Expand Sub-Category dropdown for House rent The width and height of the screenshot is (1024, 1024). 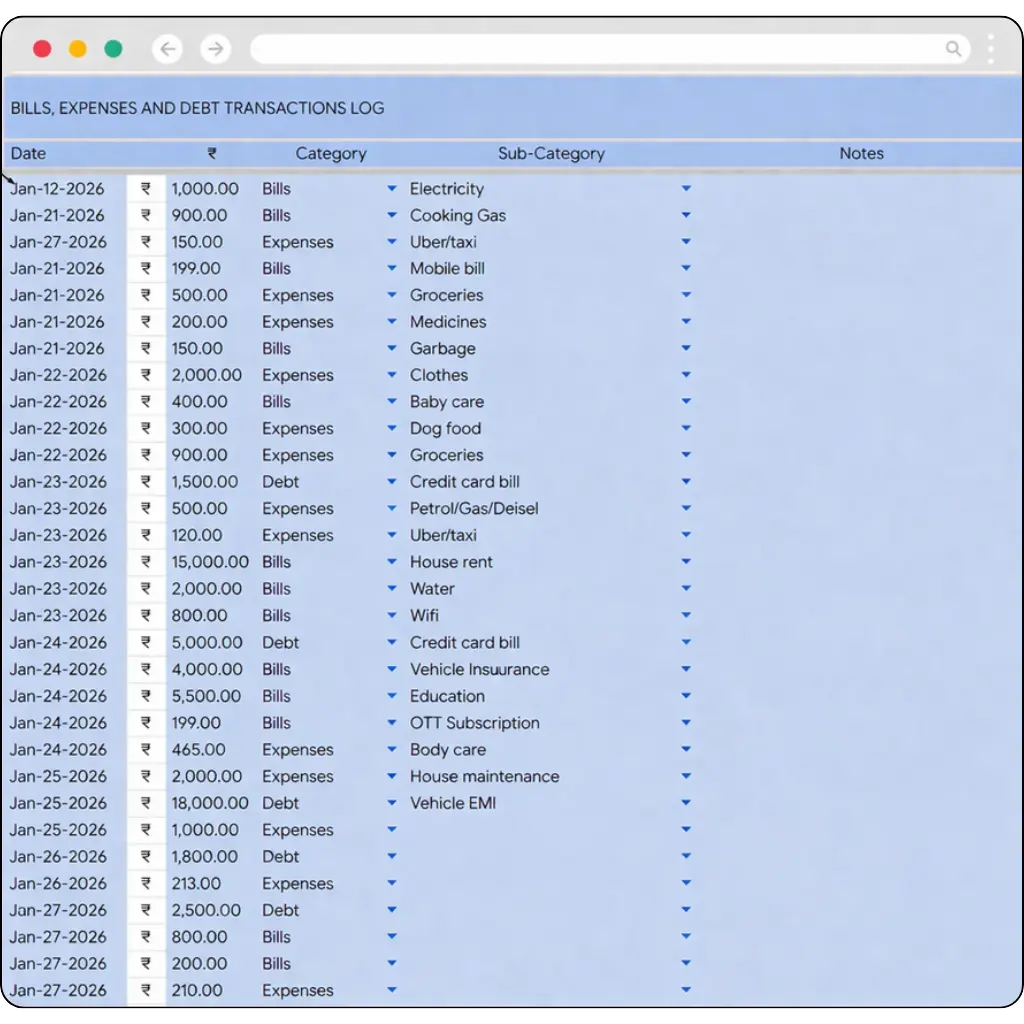point(686,562)
